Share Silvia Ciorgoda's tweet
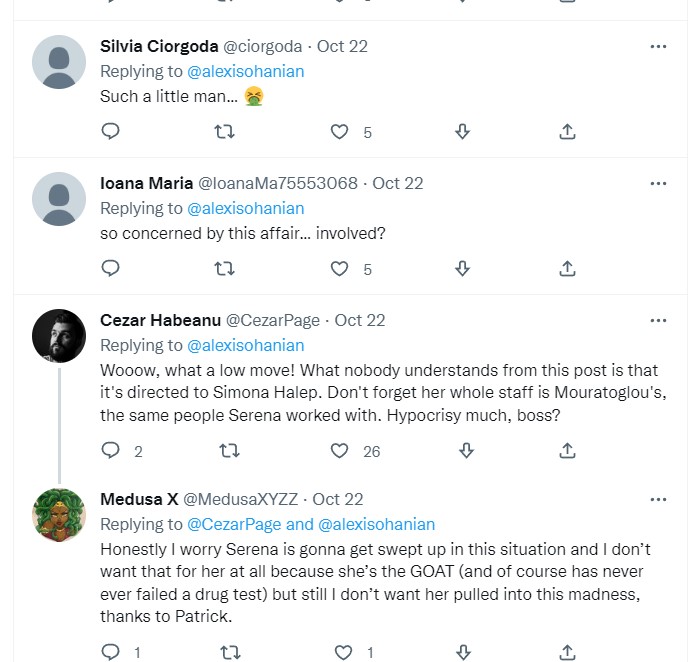Viewport: 689px width, 662px height. click(x=567, y=132)
